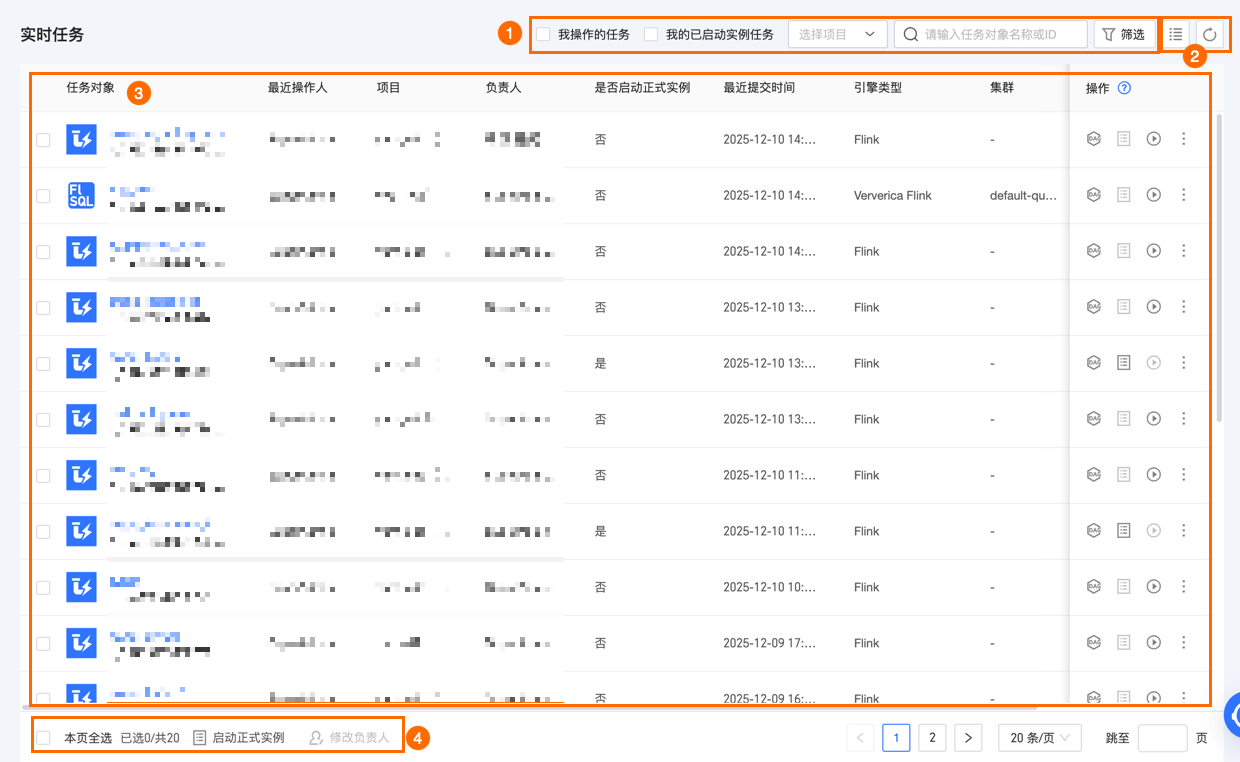Click the help icon next to 操作
This screenshot has width=1240, height=762.
[1124, 88]
